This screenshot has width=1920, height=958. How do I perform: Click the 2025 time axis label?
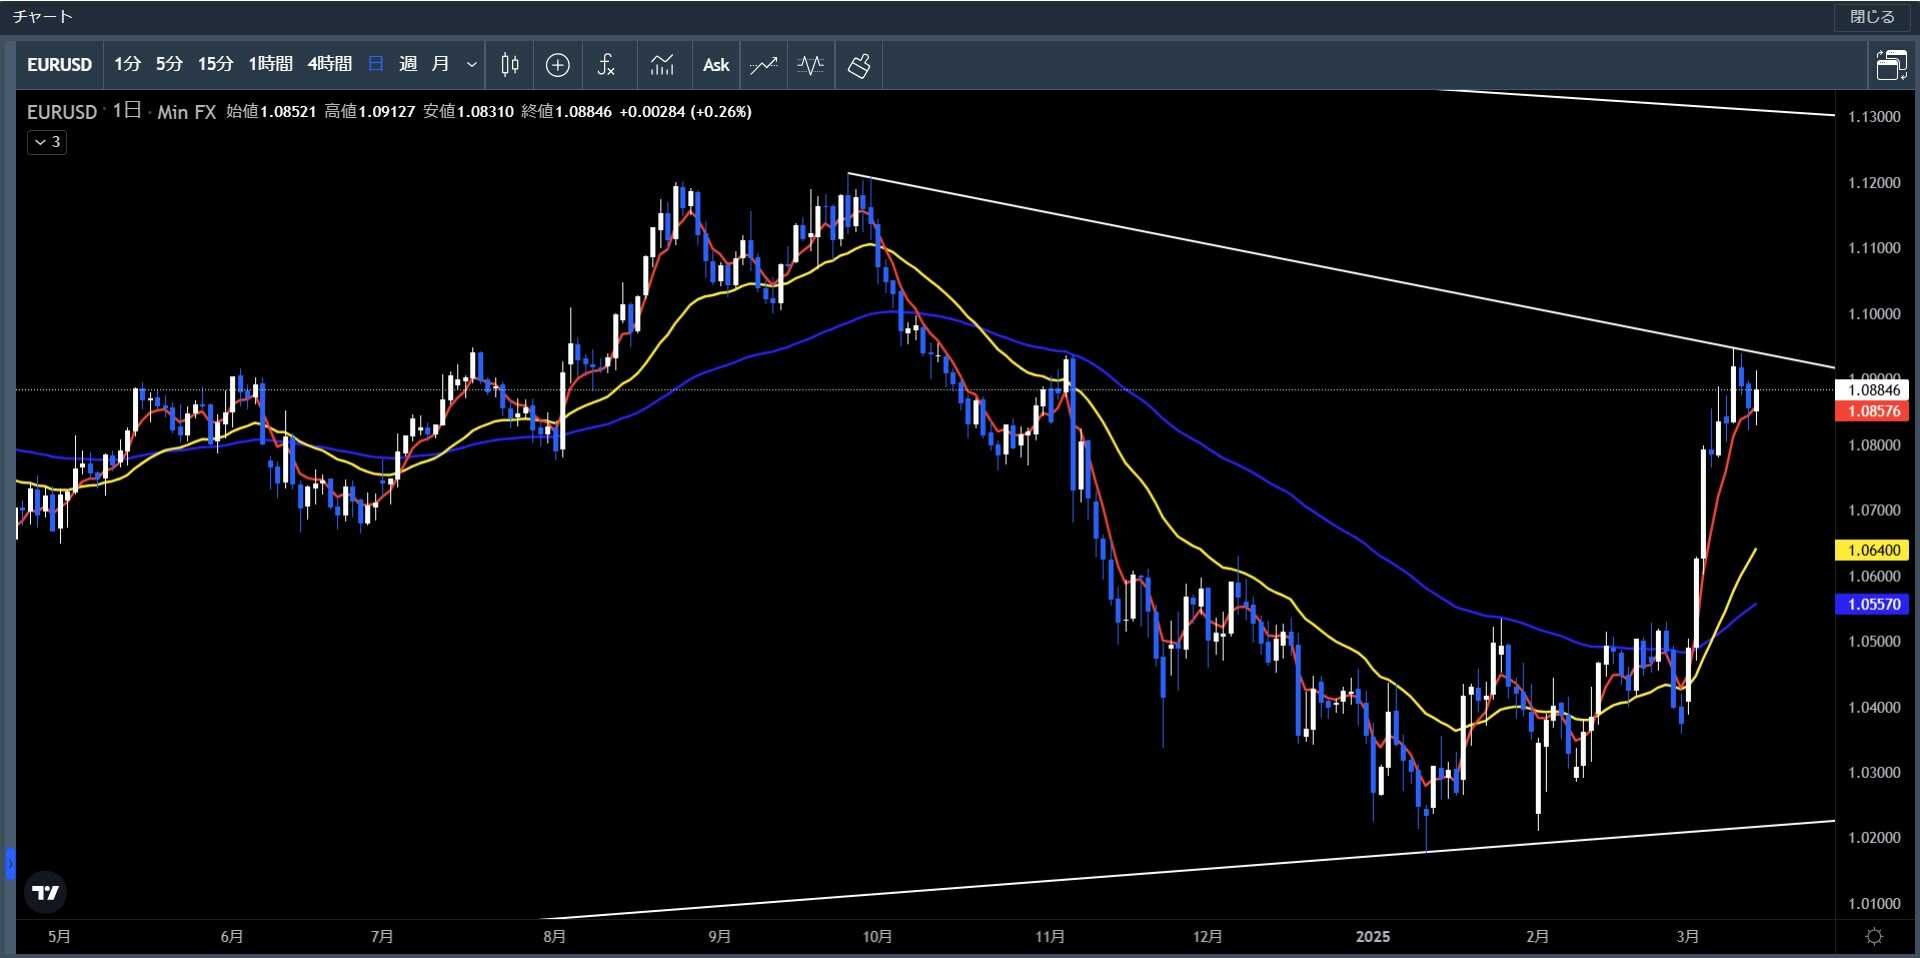pyautogui.click(x=1373, y=937)
